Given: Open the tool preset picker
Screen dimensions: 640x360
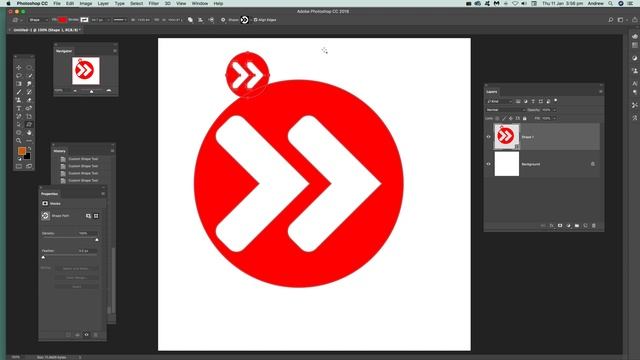Looking at the screenshot, I should 17,20.
